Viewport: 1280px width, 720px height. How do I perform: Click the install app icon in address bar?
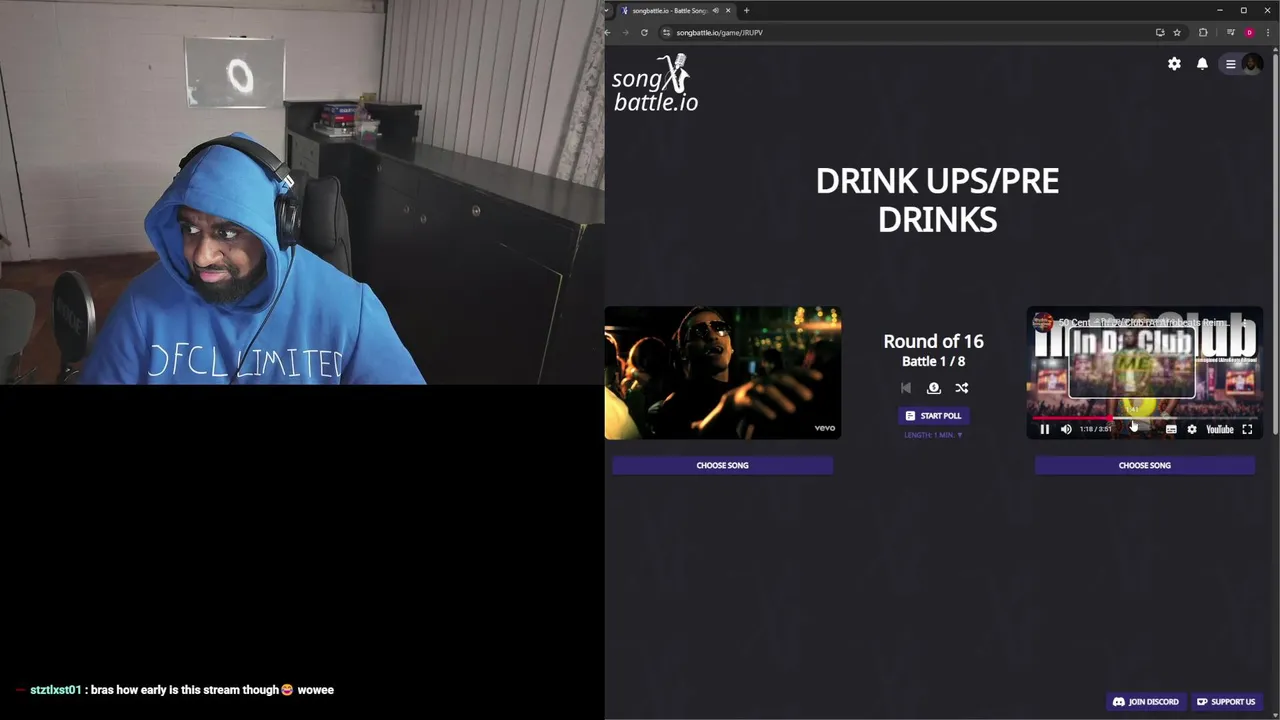point(1160,32)
